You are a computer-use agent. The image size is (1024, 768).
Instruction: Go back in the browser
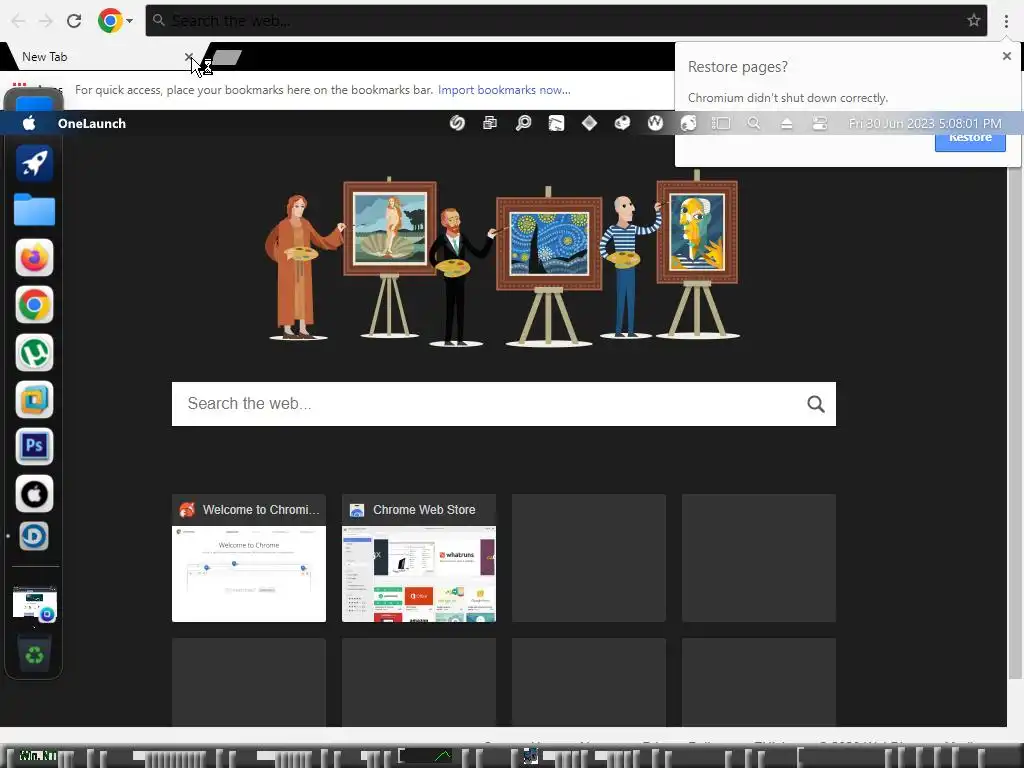click(x=18, y=21)
